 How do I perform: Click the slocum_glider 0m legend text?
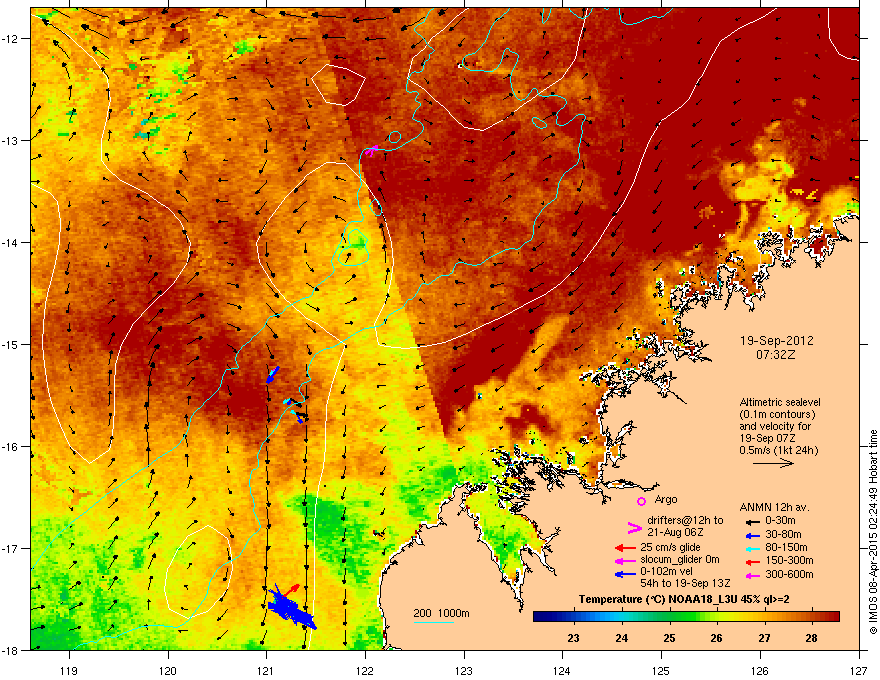(x=680, y=560)
